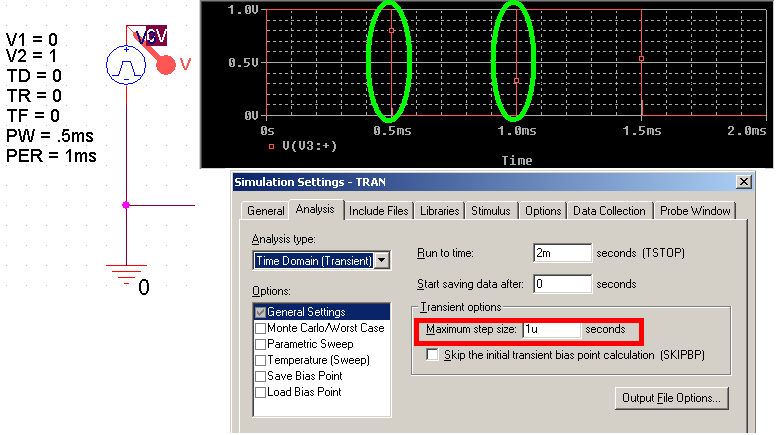Check the Temperature (Sweep) option
Viewport: 778px width, 435px height.
[261, 360]
